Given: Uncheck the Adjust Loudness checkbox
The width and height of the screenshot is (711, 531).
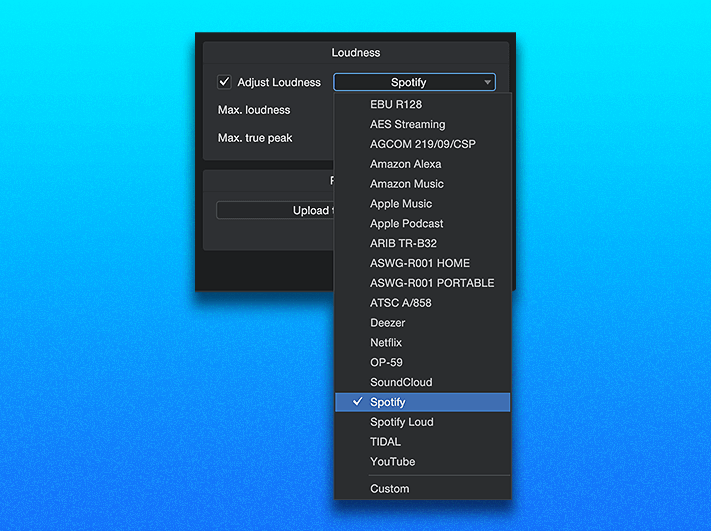Looking at the screenshot, I should [x=224, y=82].
